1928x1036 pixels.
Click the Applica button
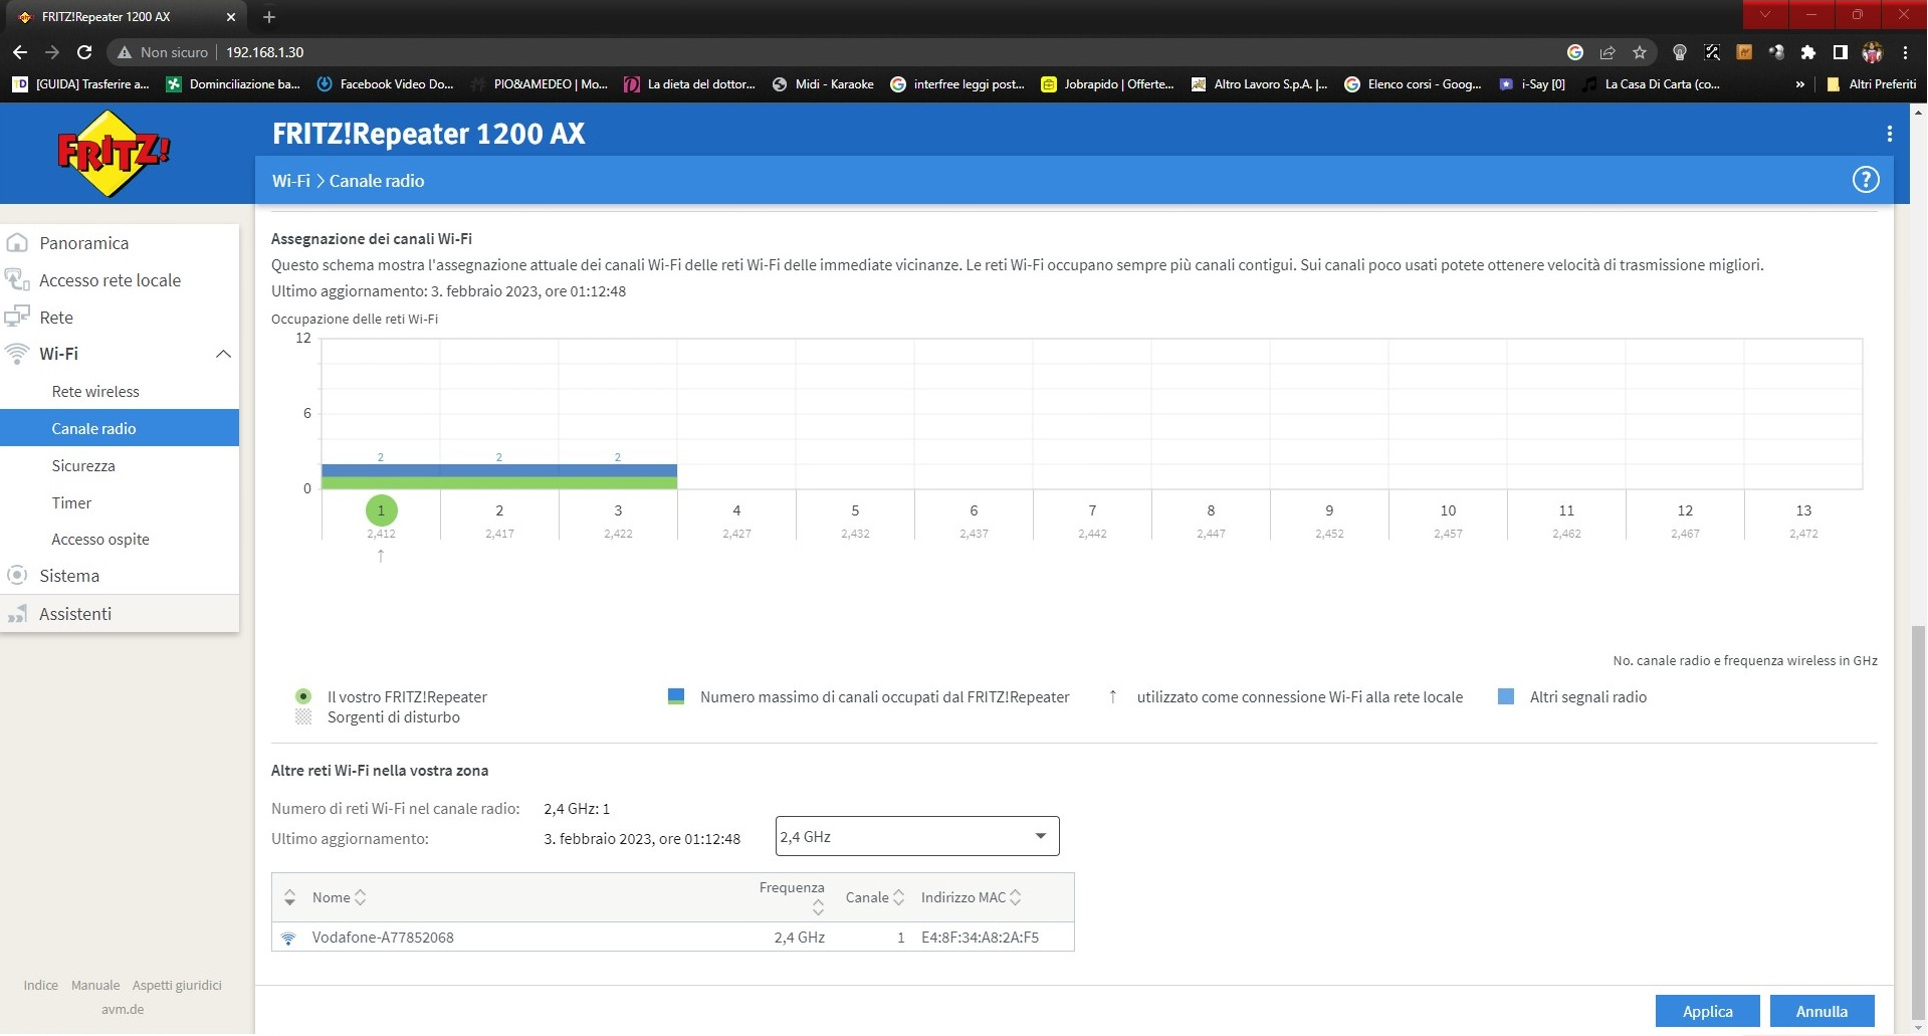[1707, 1012]
